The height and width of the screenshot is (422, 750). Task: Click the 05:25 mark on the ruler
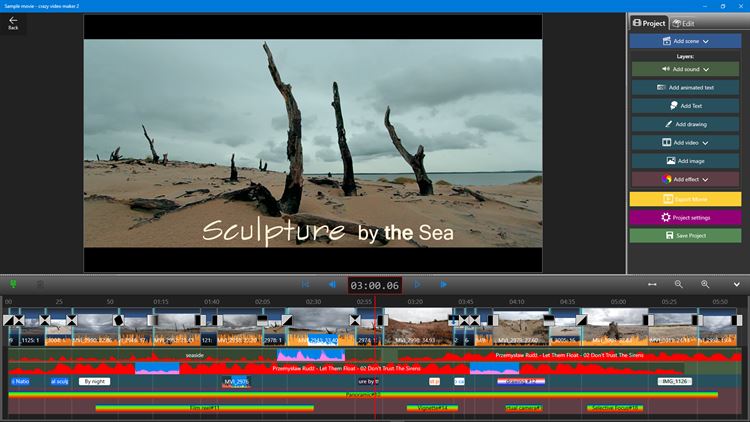coord(669,301)
